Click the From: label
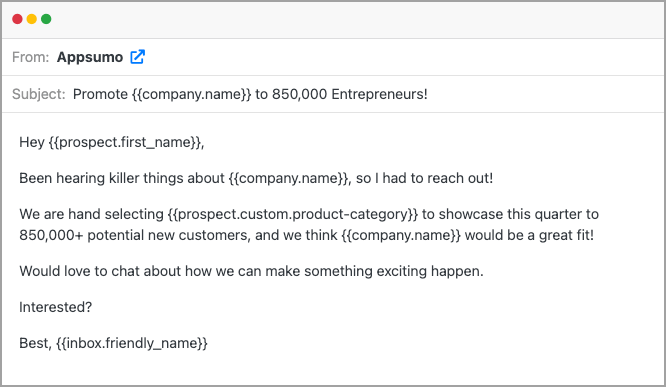Viewport: 666px width, 387px height. click(x=31, y=57)
